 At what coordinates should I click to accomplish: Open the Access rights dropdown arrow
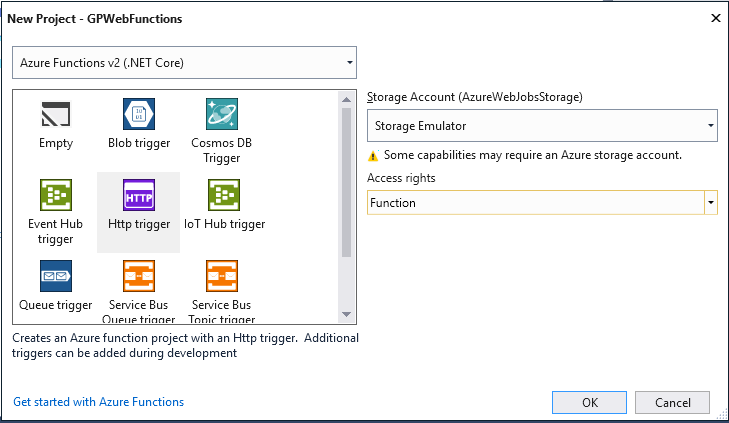click(x=710, y=203)
